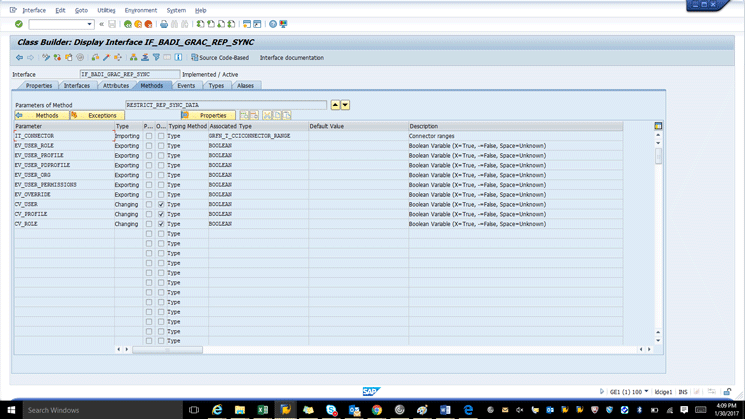Click the Activate matchstick icon

pos(106,57)
